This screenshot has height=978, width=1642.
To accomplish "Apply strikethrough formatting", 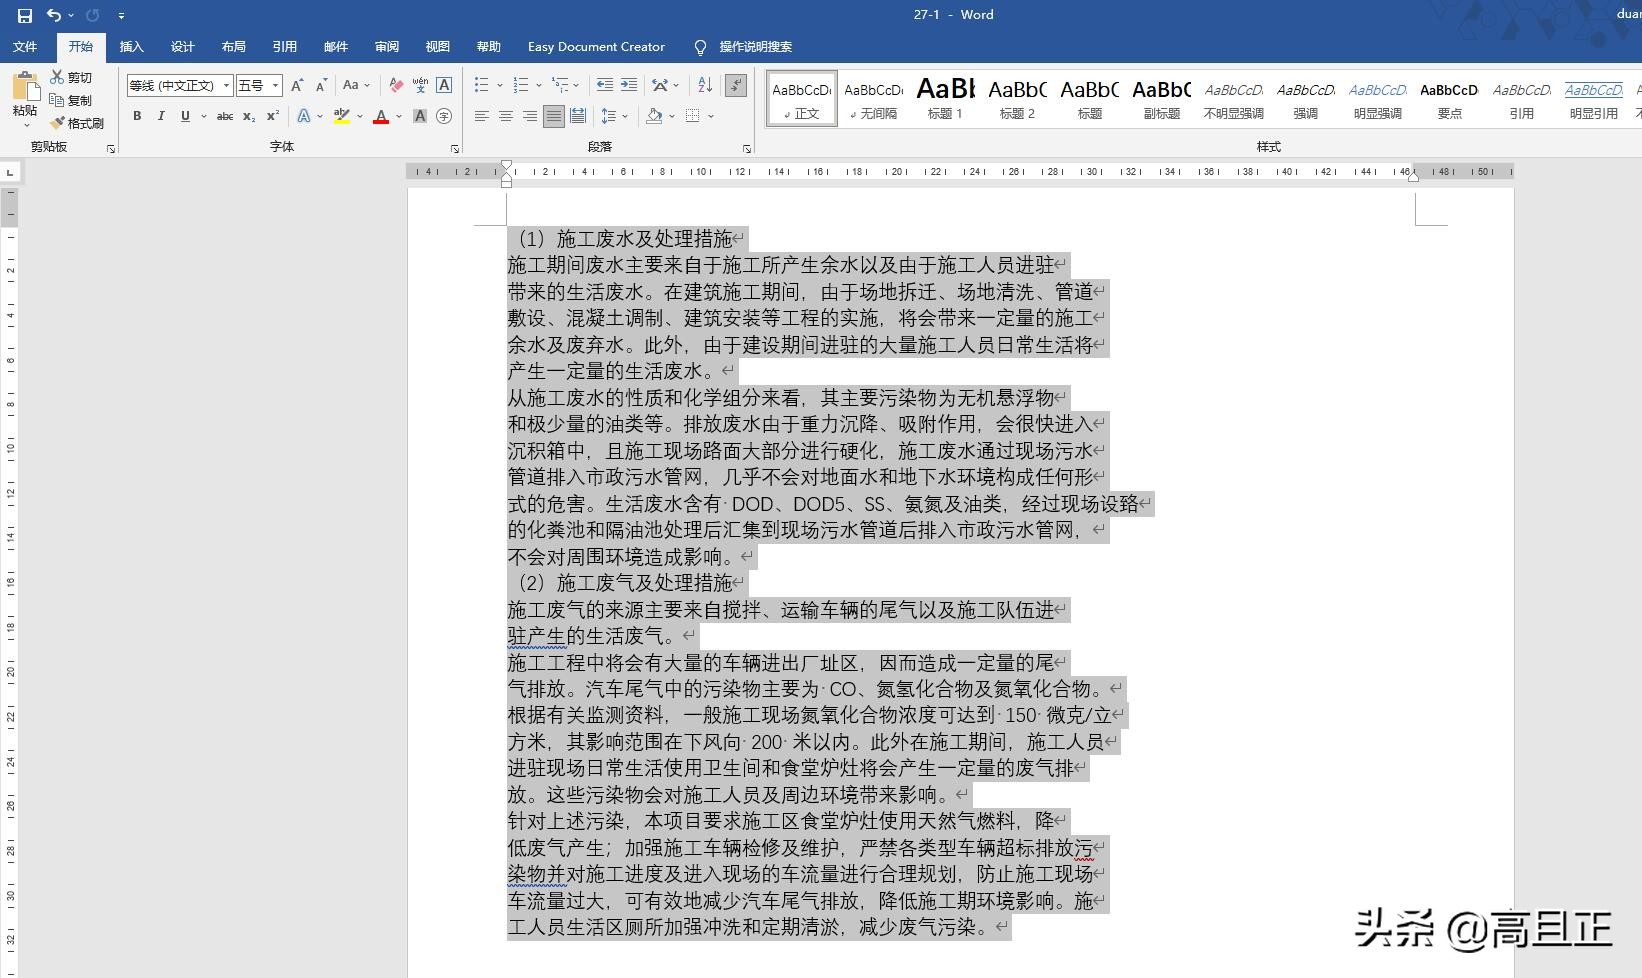I will point(225,117).
